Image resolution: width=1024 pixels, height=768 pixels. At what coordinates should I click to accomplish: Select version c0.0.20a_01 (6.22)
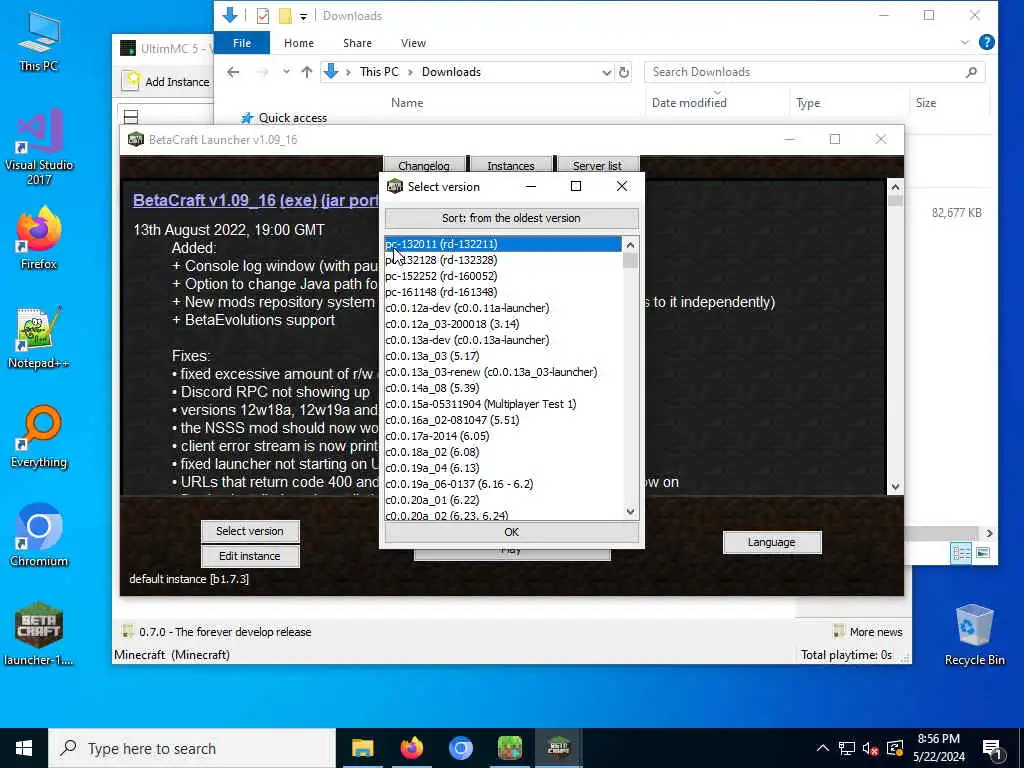pos(503,500)
